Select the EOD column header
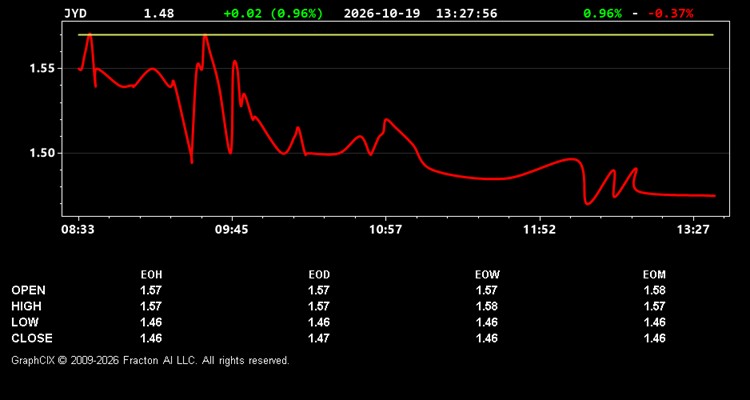 pyautogui.click(x=319, y=275)
